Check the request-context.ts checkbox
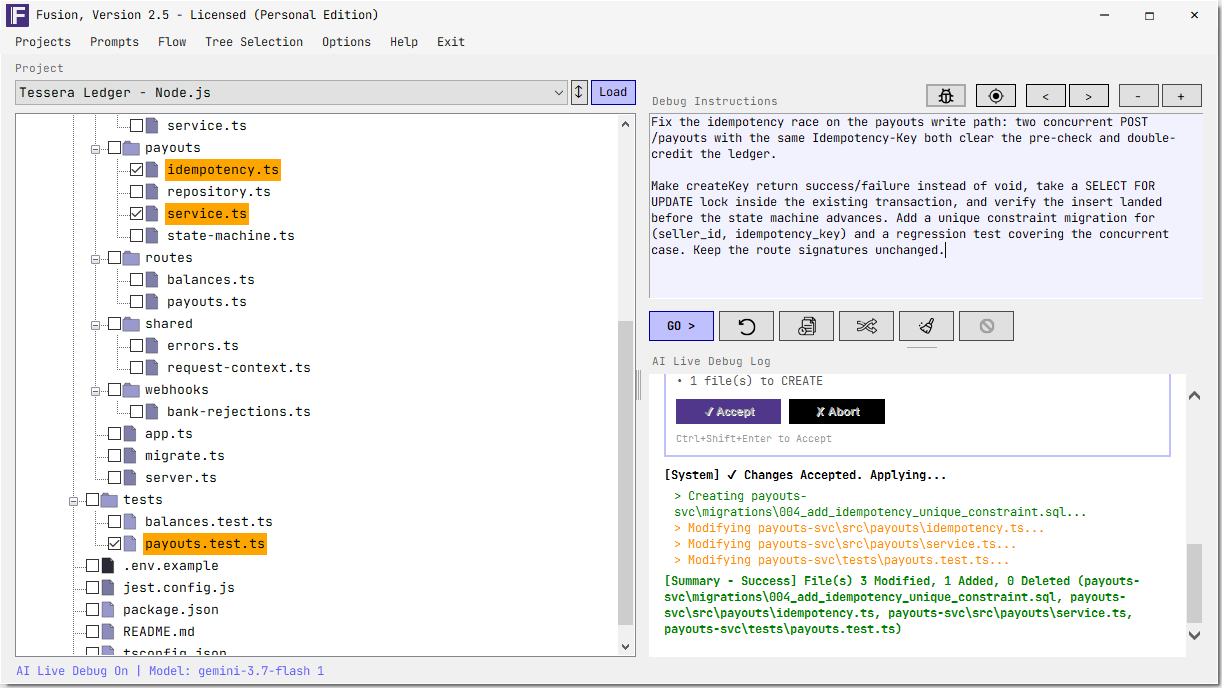1222x688 pixels. point(136,368)
